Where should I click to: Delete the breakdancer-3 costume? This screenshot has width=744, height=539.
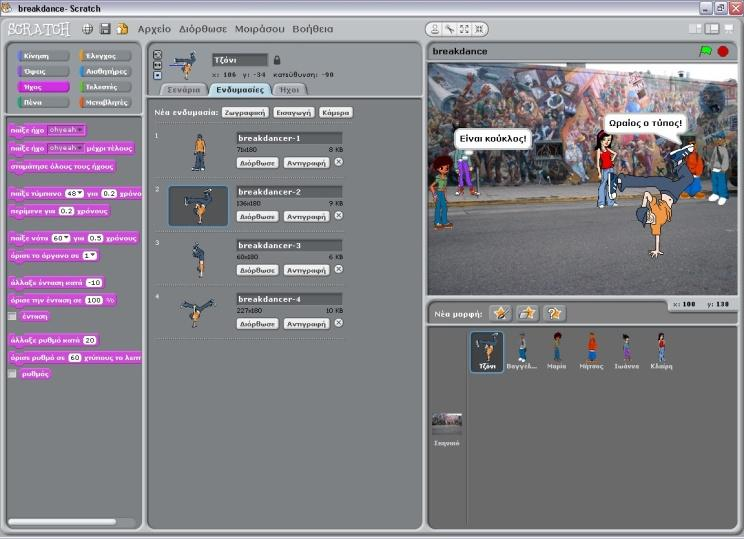338,269
